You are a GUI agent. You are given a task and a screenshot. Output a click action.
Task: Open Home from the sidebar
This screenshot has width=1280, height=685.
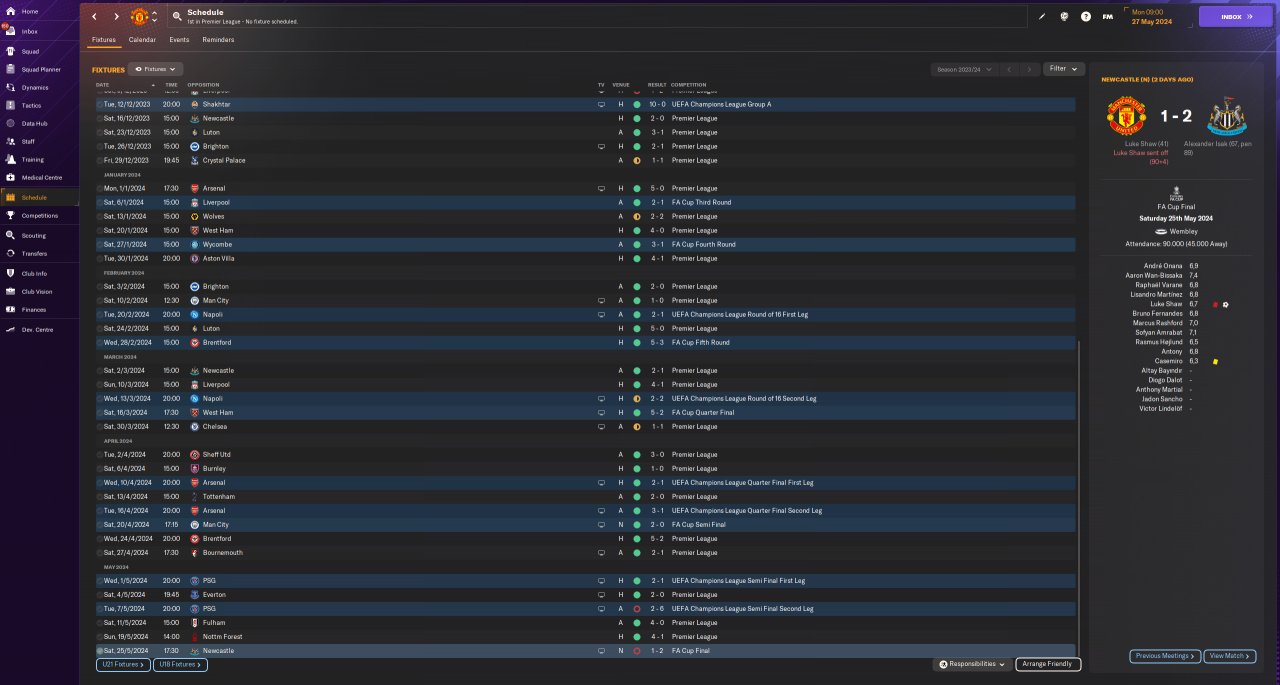(40, 11)
